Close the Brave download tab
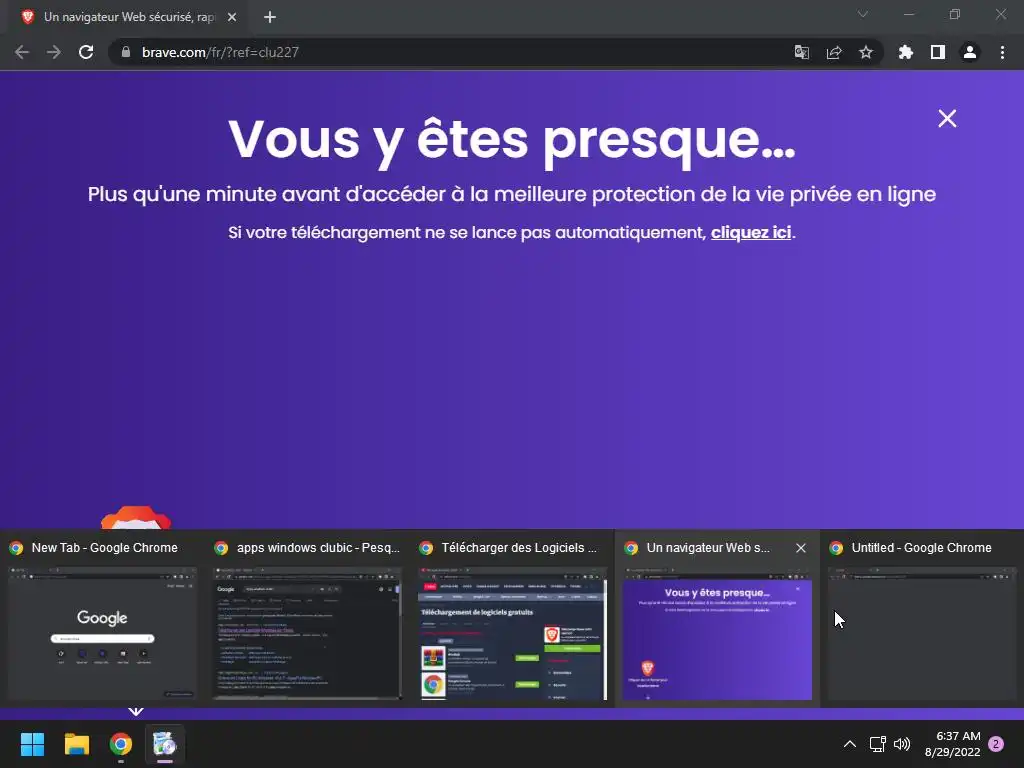 point(232,17)
